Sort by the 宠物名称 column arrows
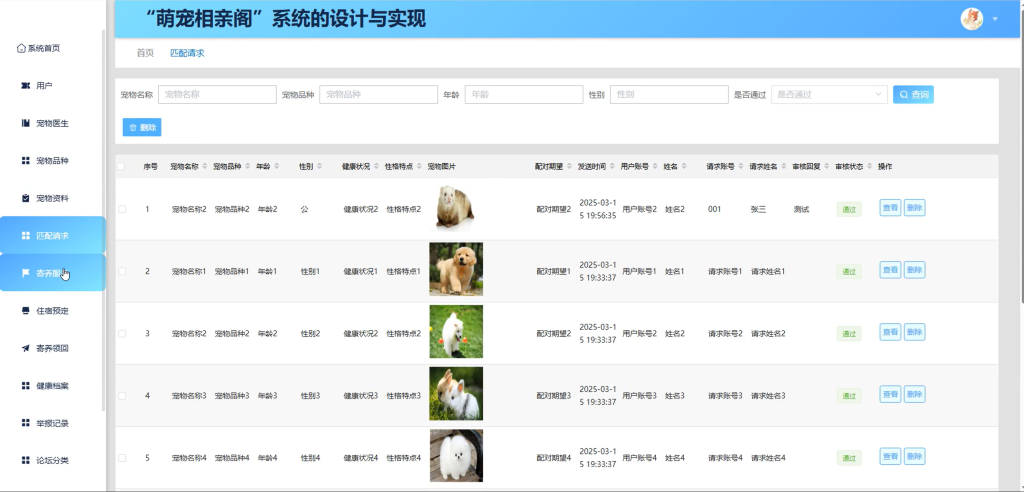This screenshot has height=492, width=1024. 205,167
